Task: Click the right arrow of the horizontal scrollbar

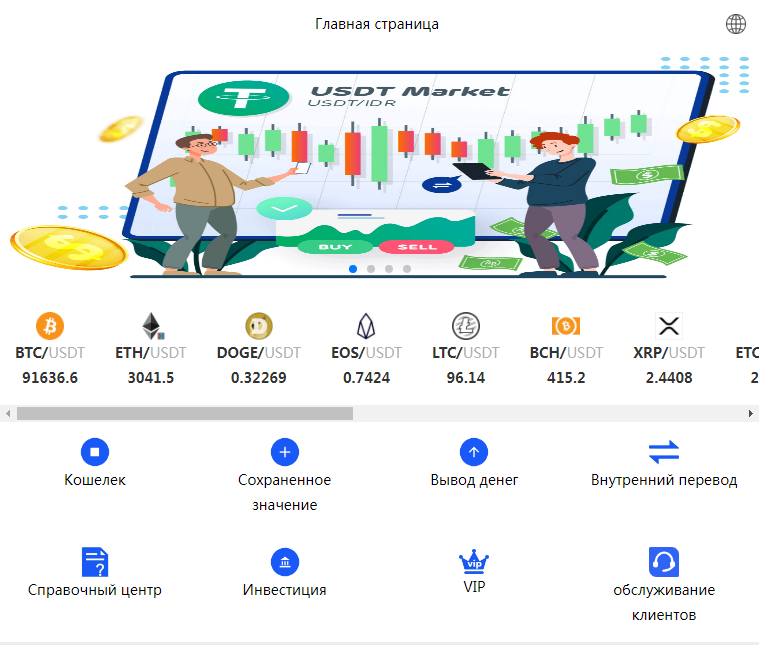Action: pos(751,413)
